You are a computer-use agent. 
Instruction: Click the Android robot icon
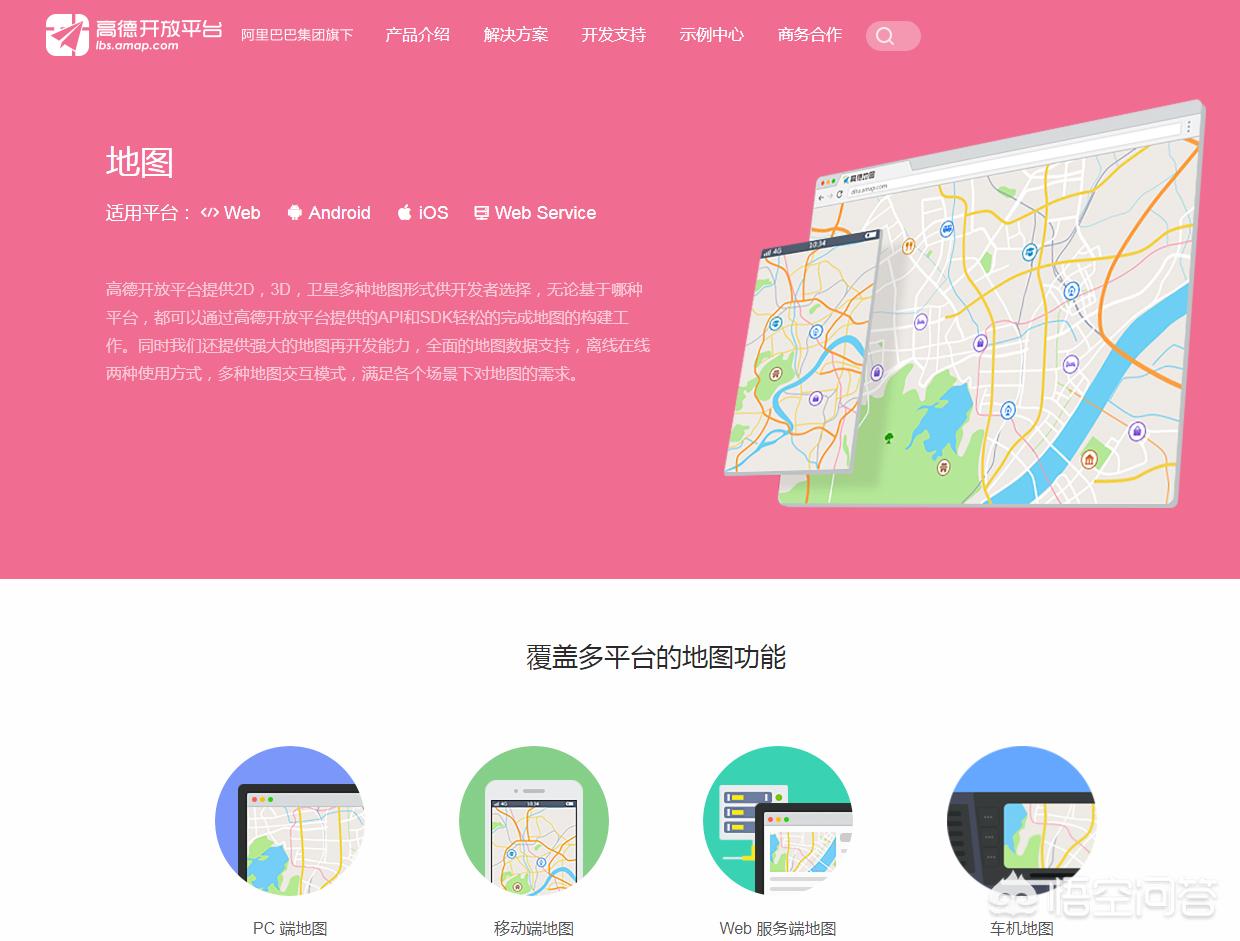[x=294, y=213]
